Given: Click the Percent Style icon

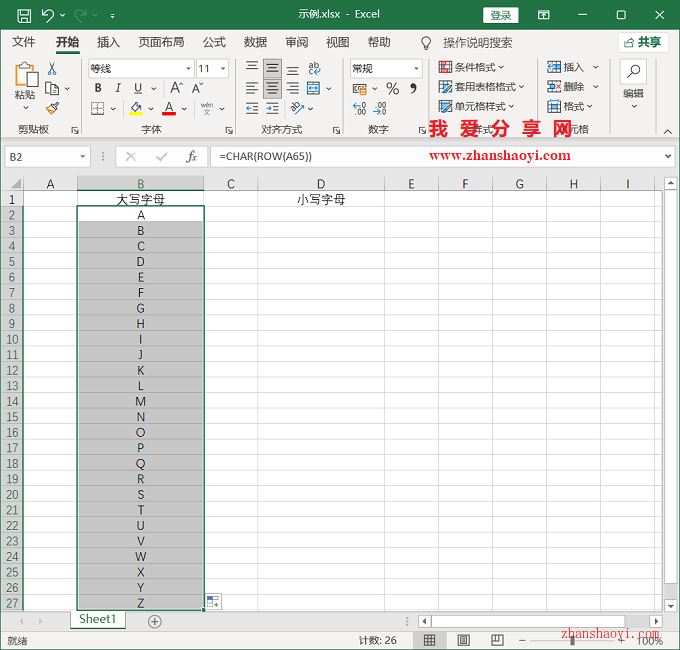Looking at the screenshot, I should coord(392,88).
